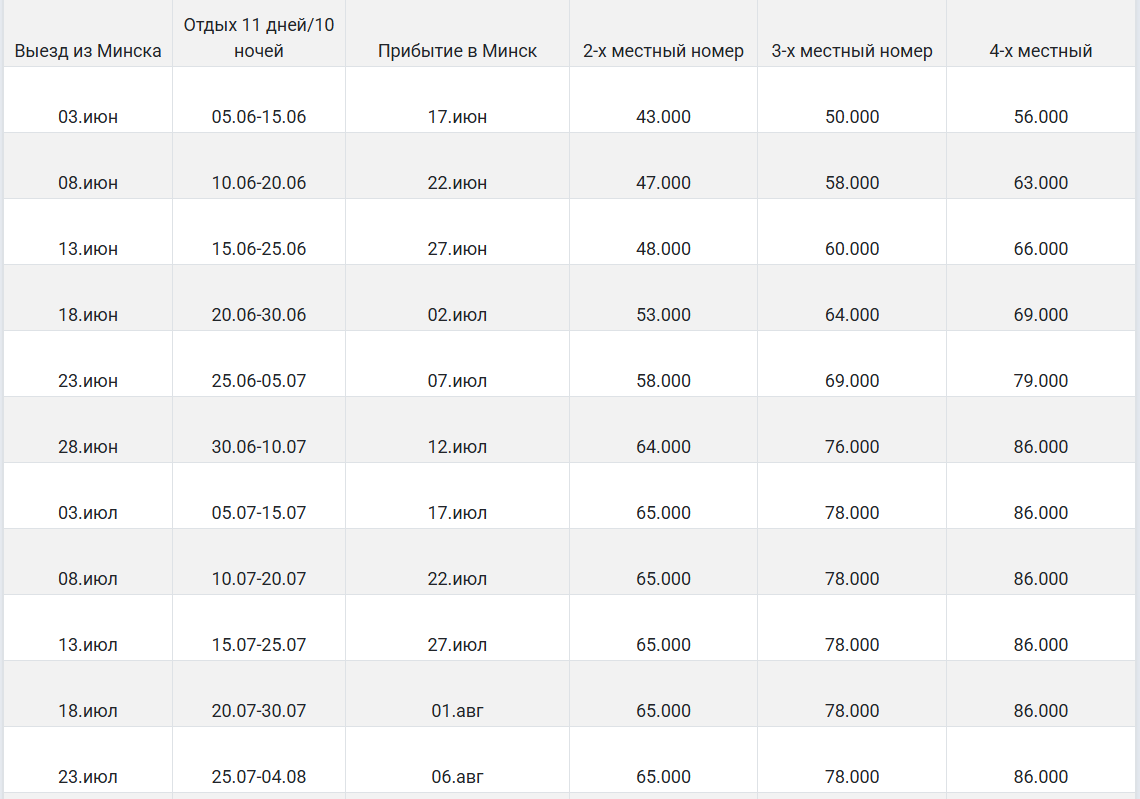This screenshot has width=1140, height=799.
Task: Click the "2-х местный номер" header
Action: 663,51
